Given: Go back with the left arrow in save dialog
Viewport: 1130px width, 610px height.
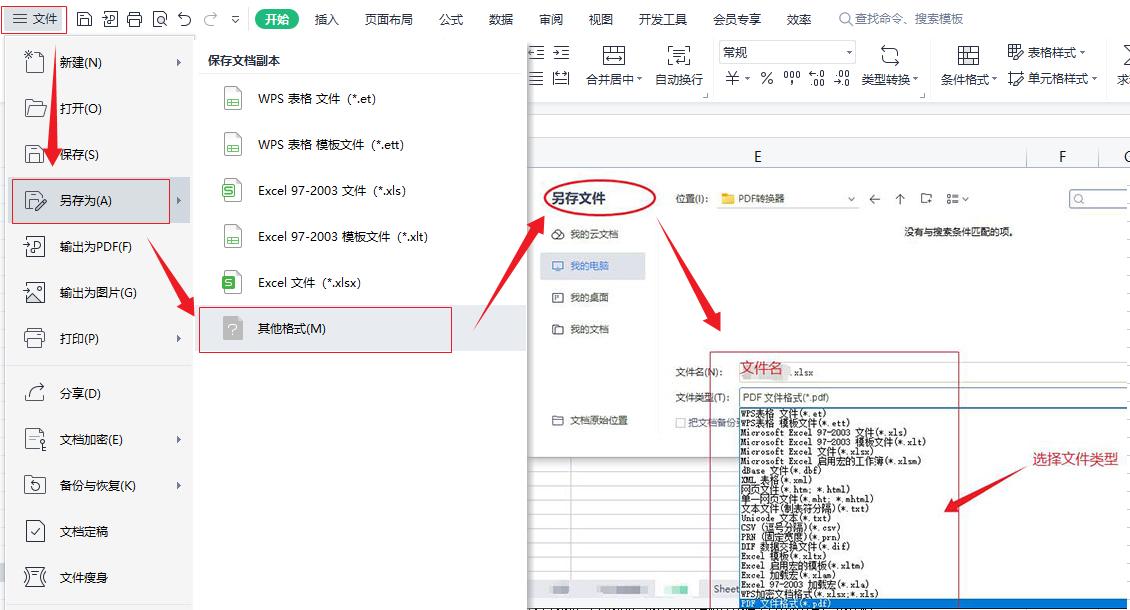Looking at the screenshot, I should 874,199.
